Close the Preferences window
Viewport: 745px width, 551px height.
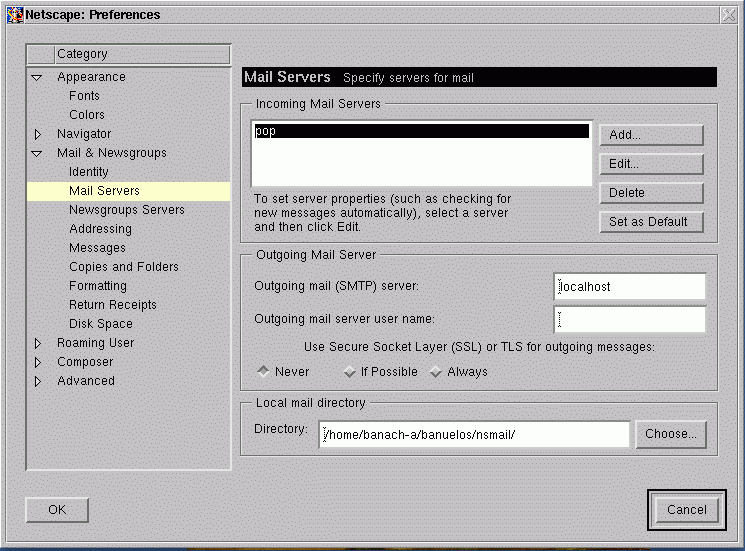pos(728,15)
